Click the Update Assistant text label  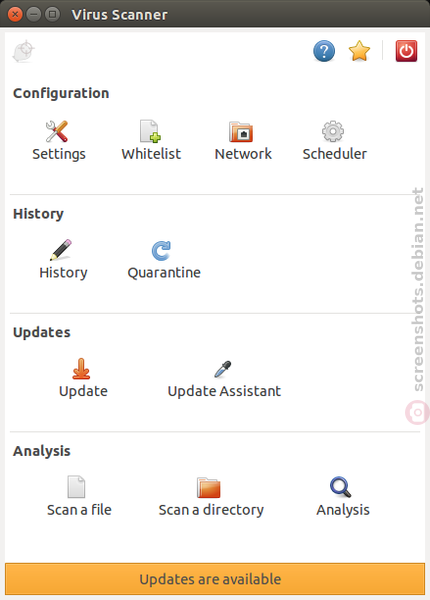(224, 391)
